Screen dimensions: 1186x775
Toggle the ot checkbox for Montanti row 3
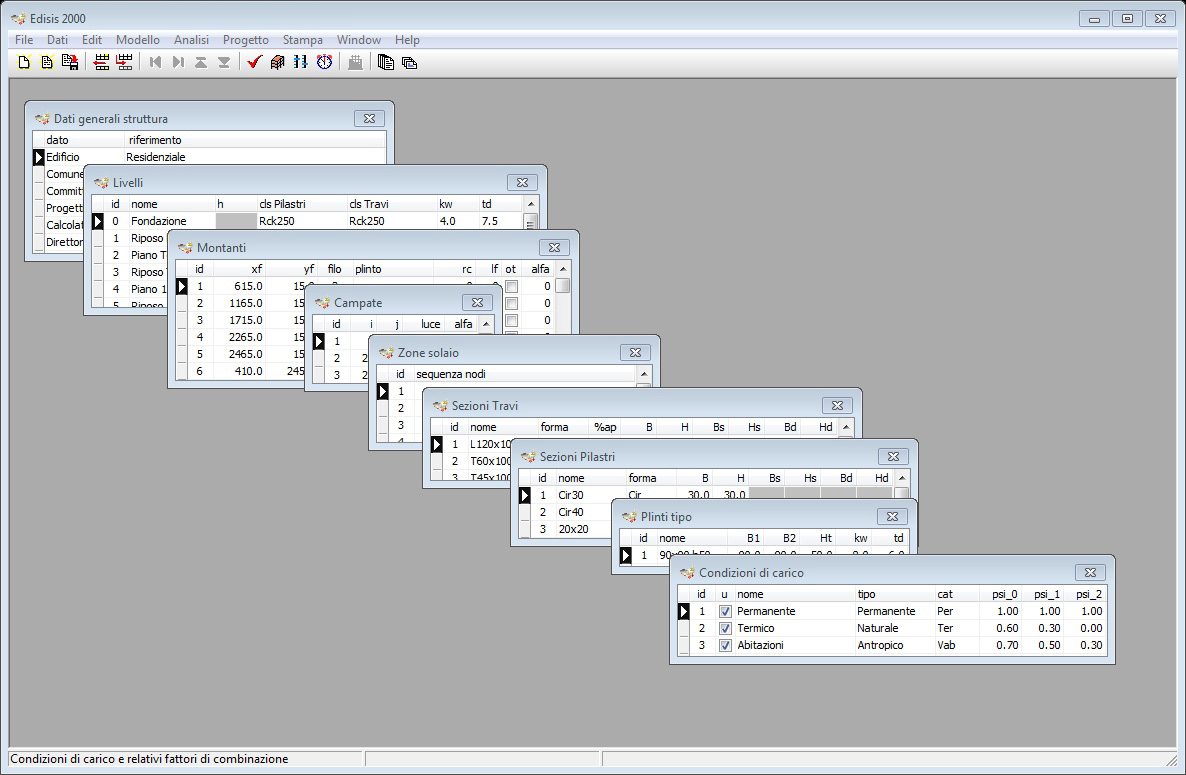(512, 321)
